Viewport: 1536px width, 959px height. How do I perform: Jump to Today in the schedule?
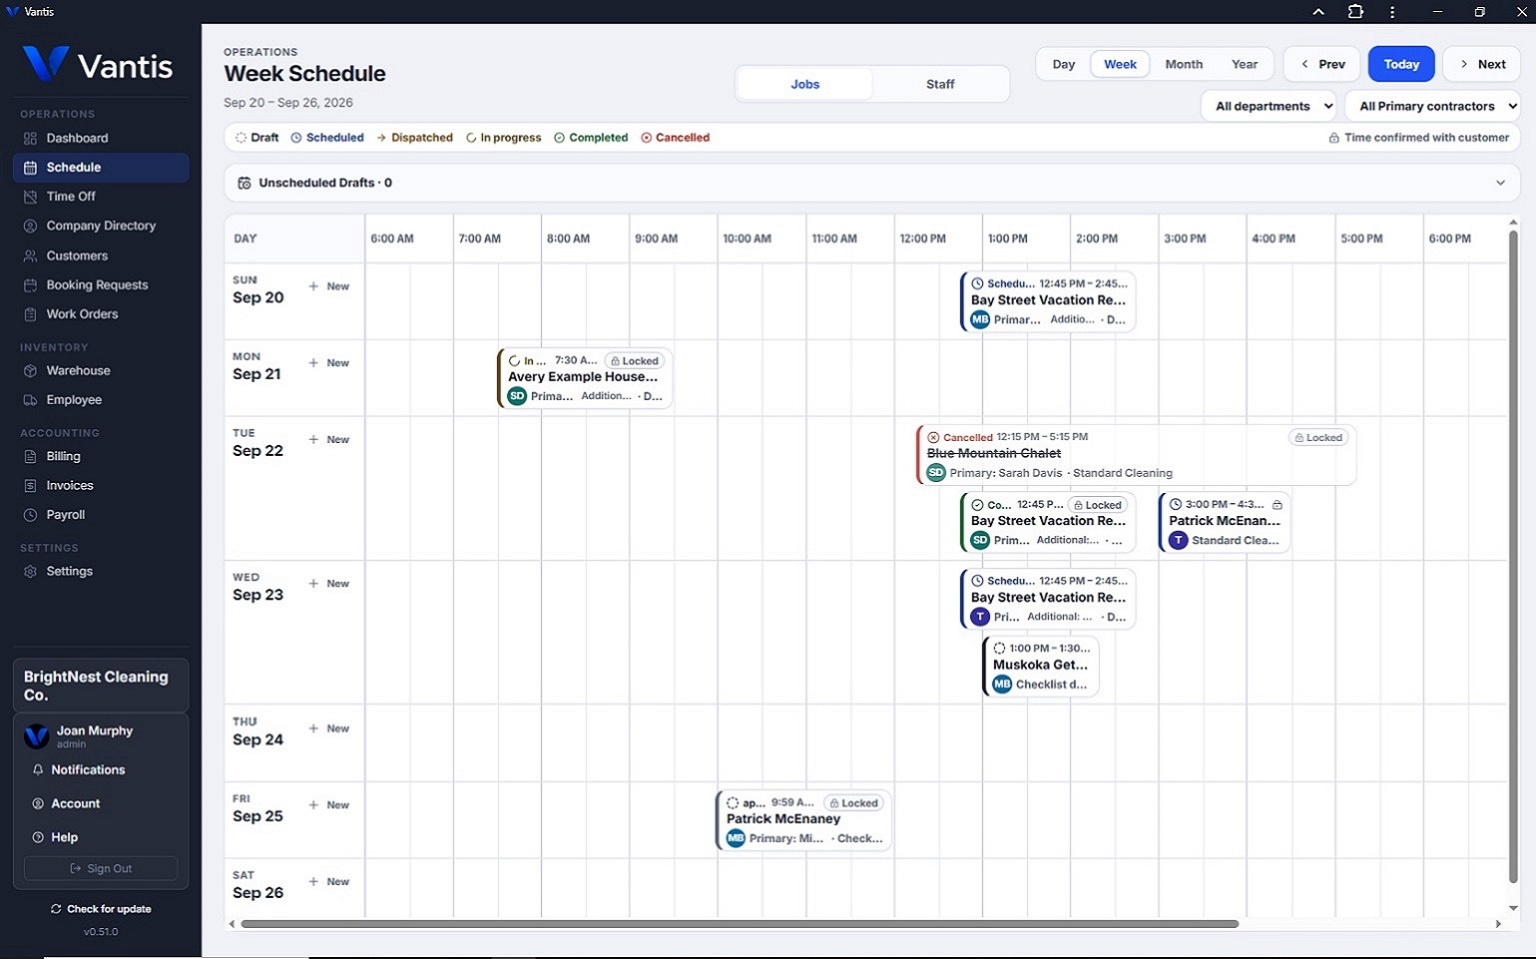click(1401, 64)
